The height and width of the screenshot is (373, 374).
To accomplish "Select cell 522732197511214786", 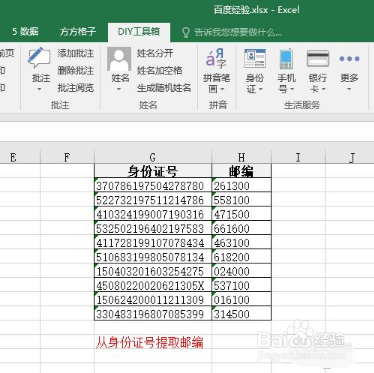I will click(153, 200).
